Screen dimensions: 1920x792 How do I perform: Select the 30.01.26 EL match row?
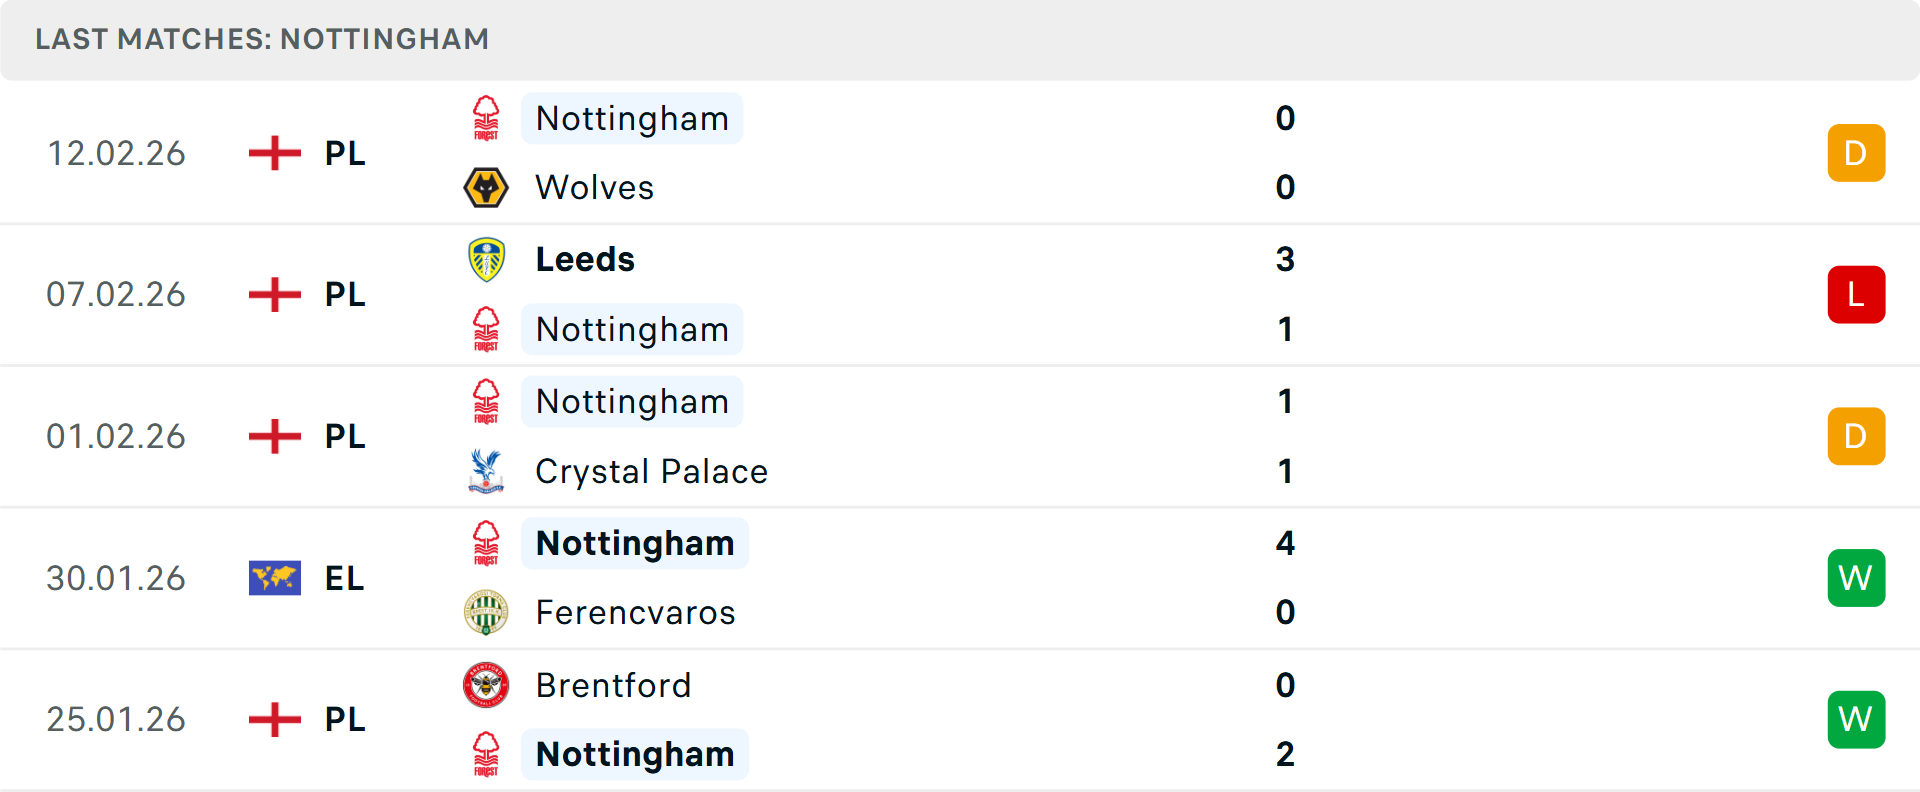coord(960,578)
